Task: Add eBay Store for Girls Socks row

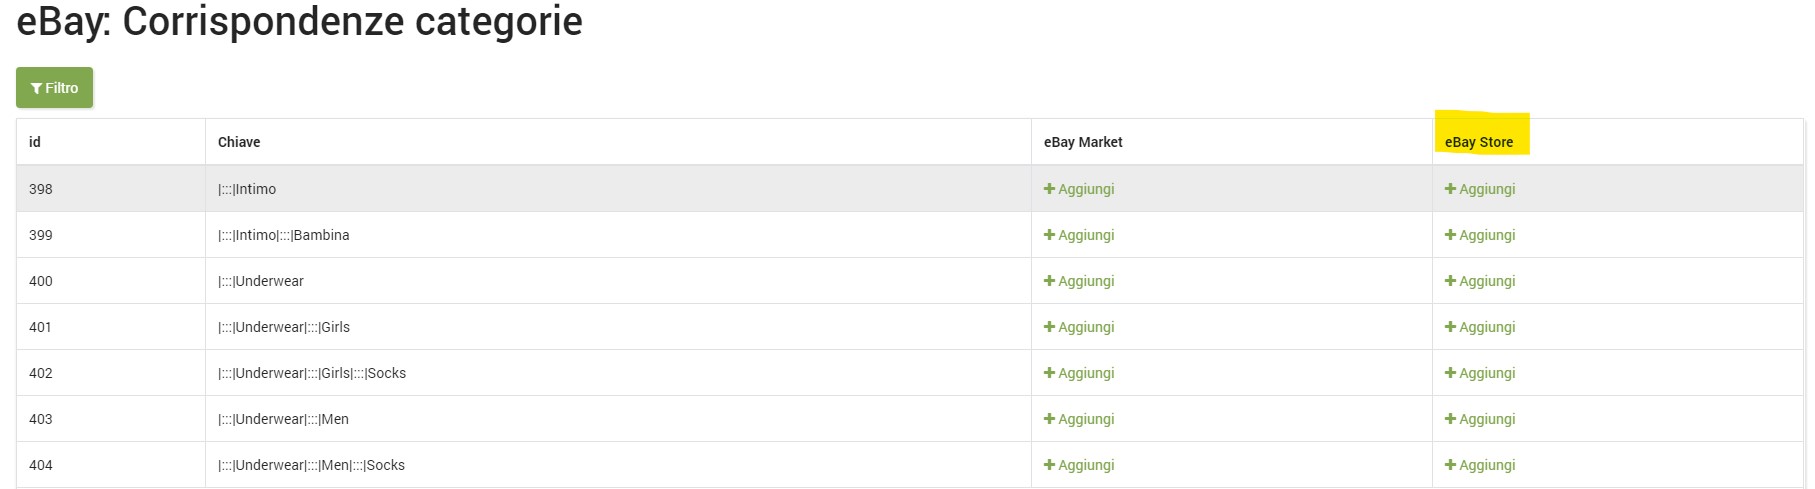Action: point(1480,373)
